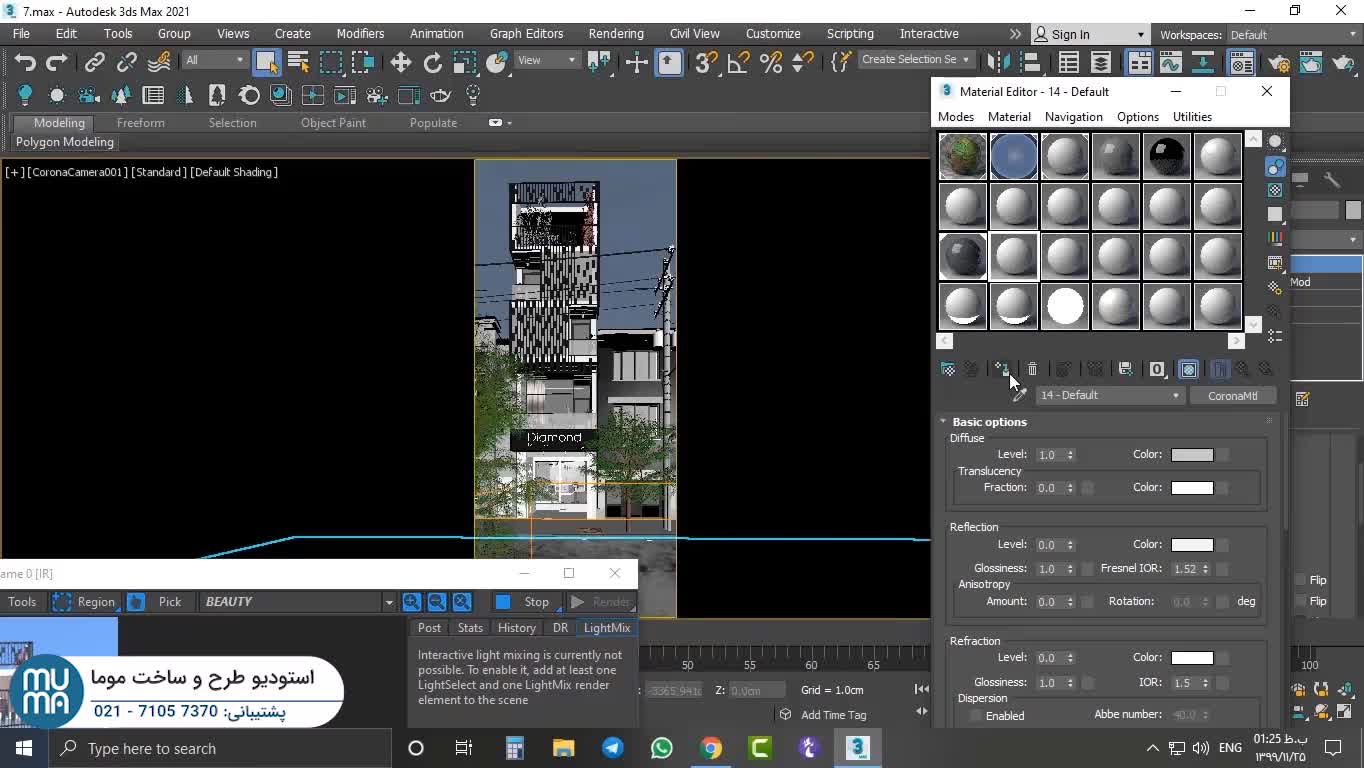Click the Undo arrow in main toolbar

coord(25,63)
